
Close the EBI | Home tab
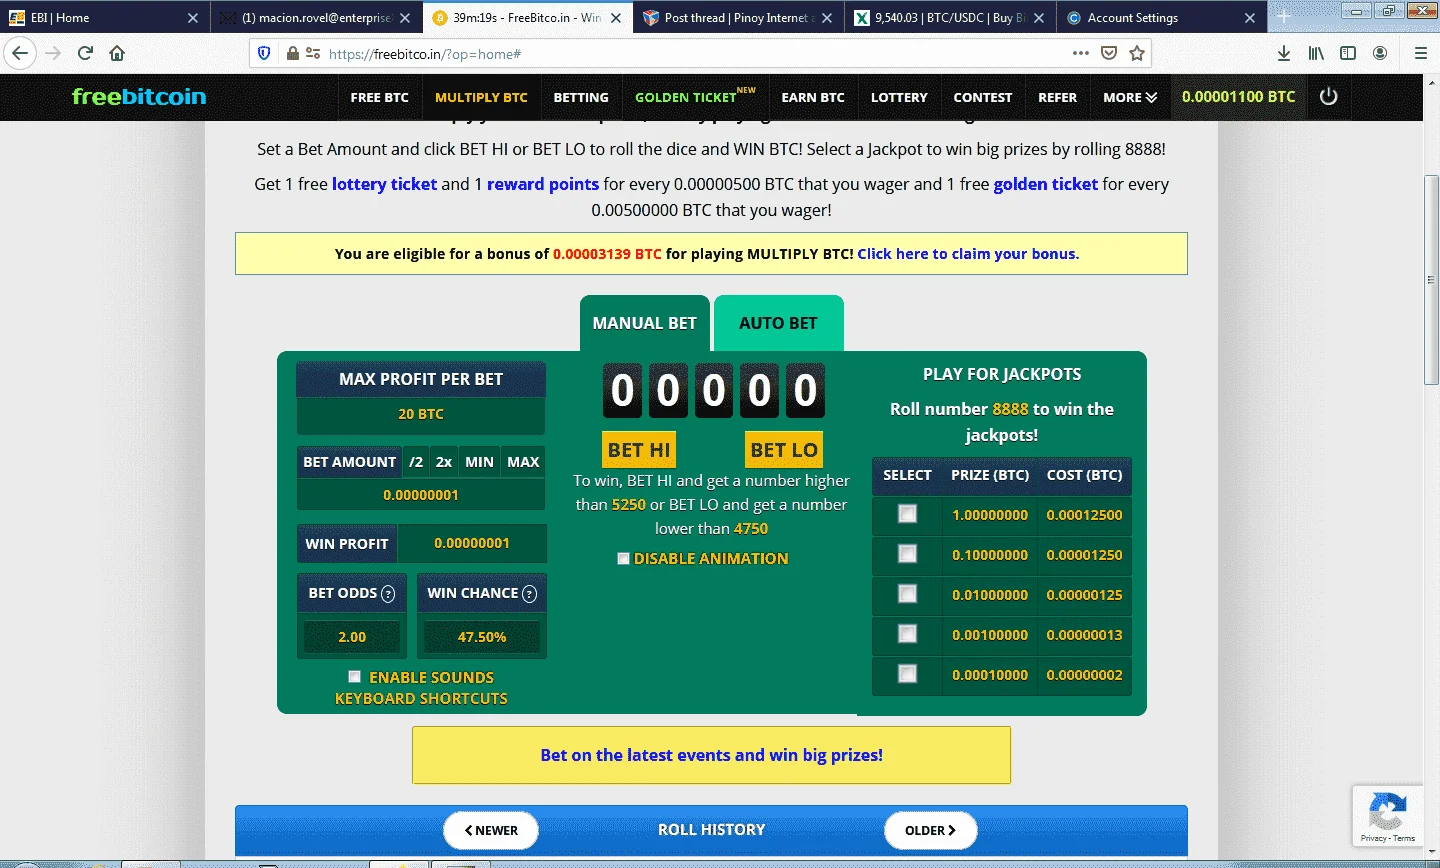(193, 18)
